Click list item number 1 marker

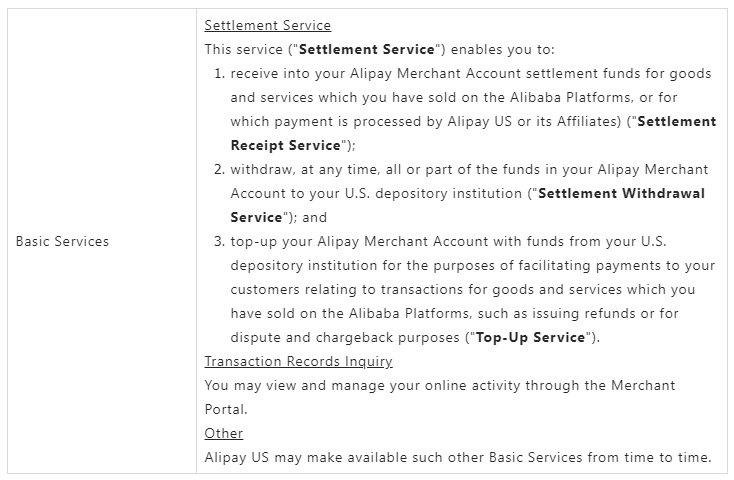[x=219, y=73]
